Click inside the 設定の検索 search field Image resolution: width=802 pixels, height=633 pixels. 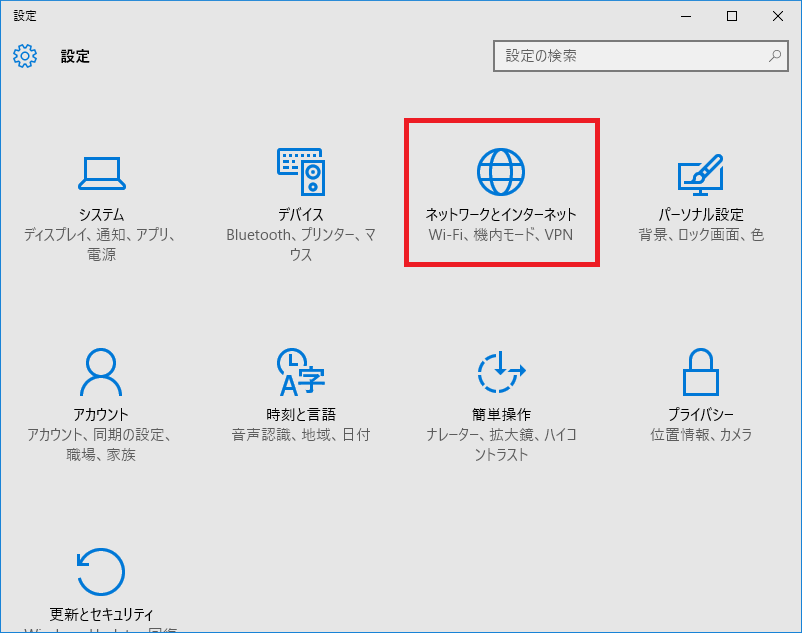click(640, 56)
